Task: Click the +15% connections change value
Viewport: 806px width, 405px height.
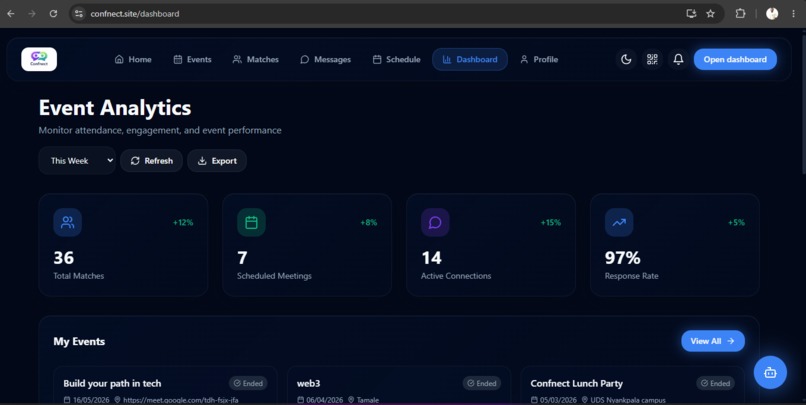Action: pyautogui.click(x=551, y=223)
